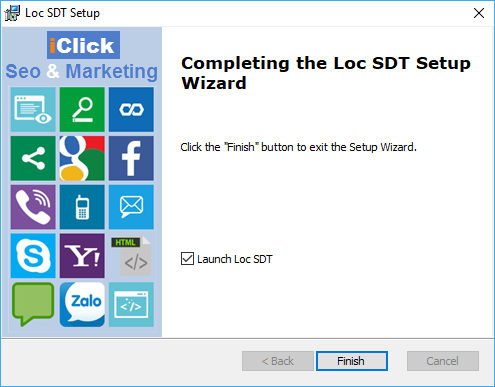Select the Viber phone icon tile
This screenshot has height=387, width=495.
33,207
